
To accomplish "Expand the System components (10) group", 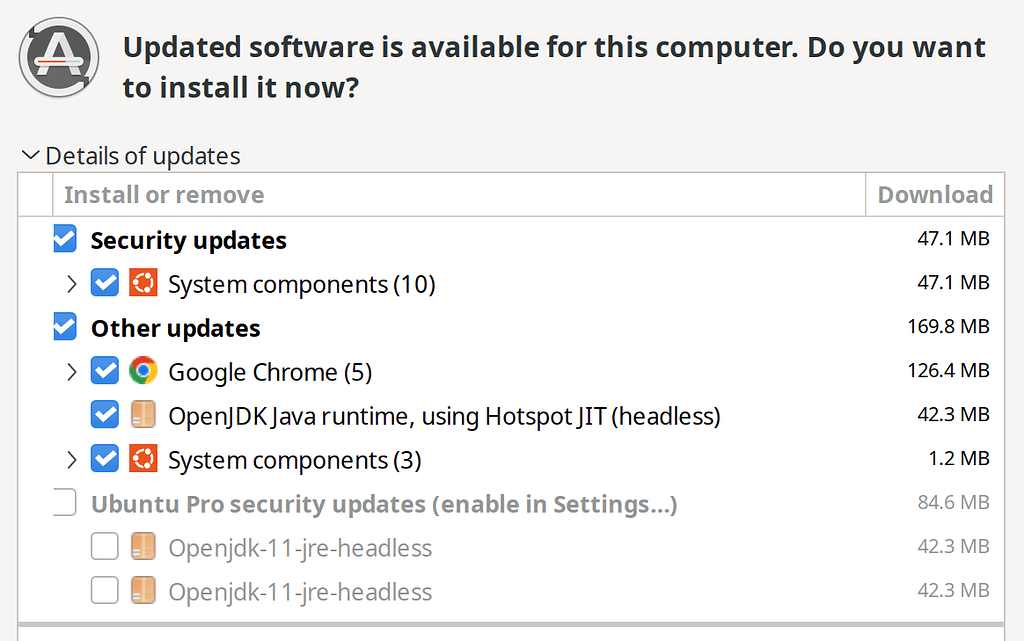I will click(x=71, y=284).
